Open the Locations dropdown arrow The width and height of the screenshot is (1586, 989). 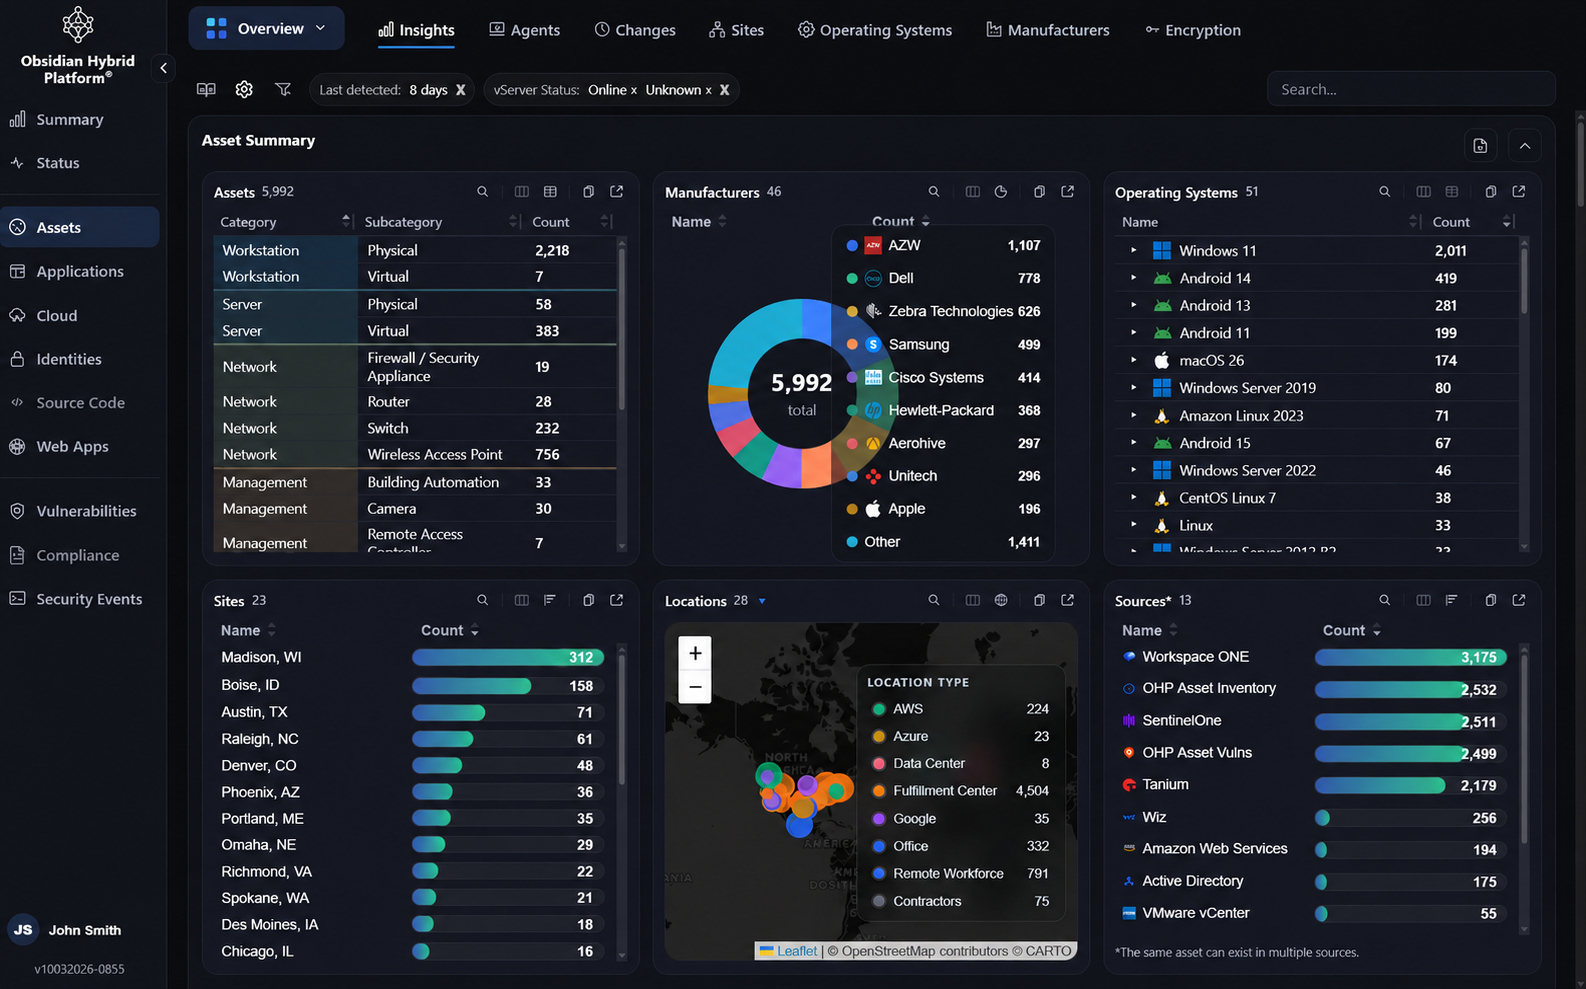762,601
